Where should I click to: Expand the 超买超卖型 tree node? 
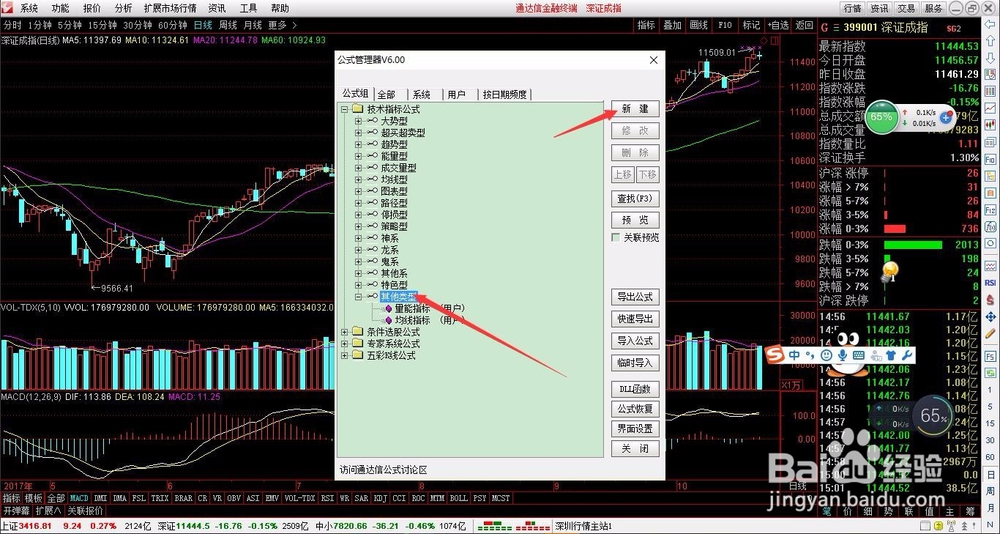[x=358, y=133]
